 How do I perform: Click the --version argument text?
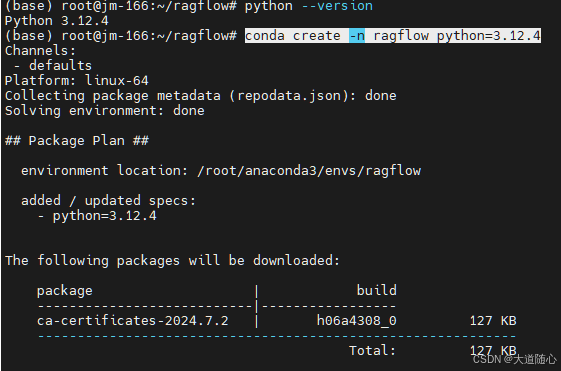click(x=337, y=6)
